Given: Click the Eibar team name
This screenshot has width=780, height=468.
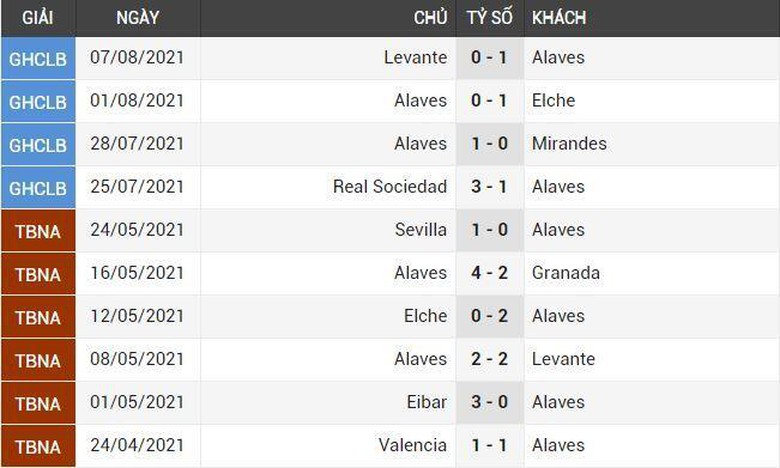Looking at the screenshot, I should coord(427,402).
